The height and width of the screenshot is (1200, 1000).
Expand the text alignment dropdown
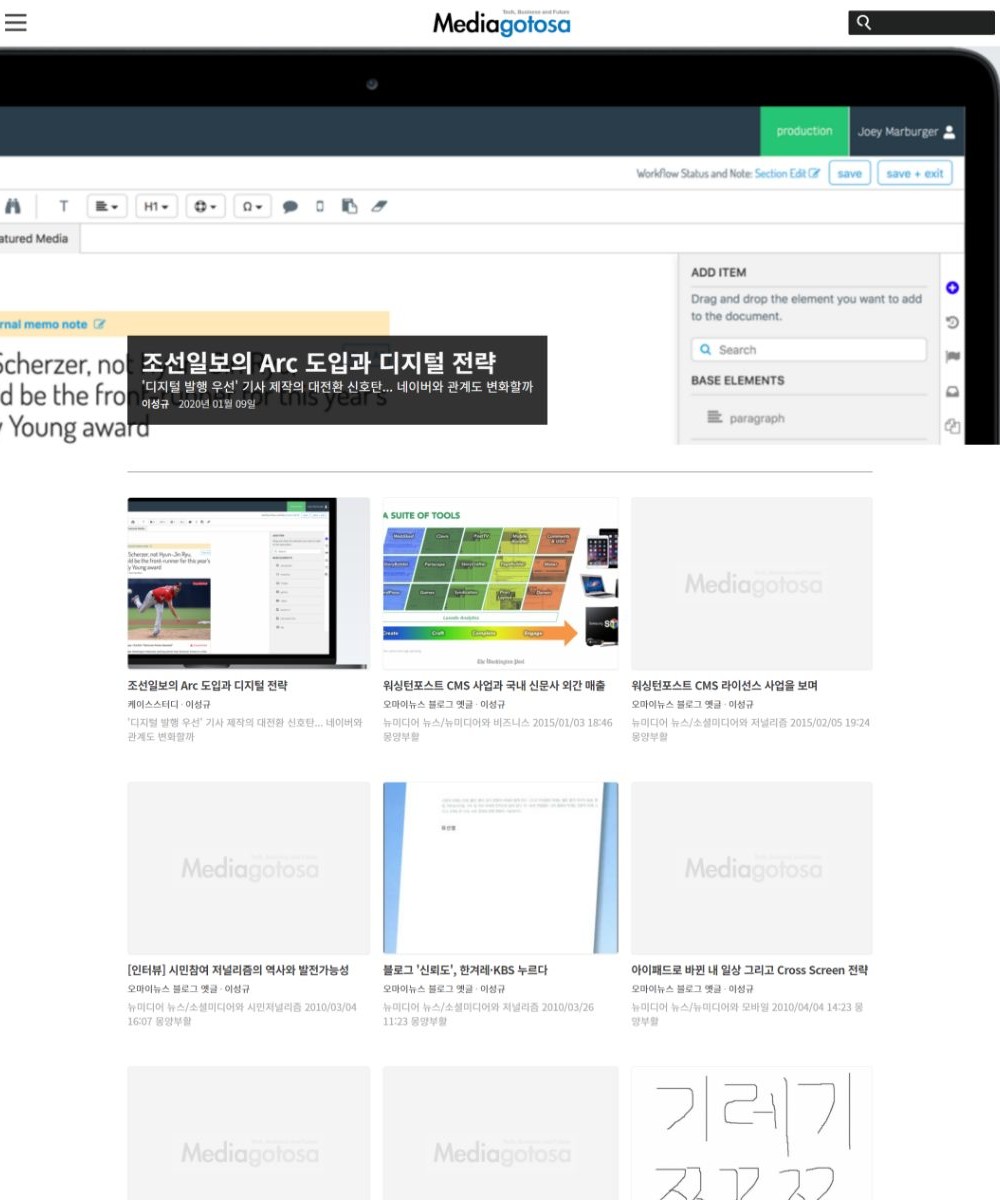coord(105,207)
